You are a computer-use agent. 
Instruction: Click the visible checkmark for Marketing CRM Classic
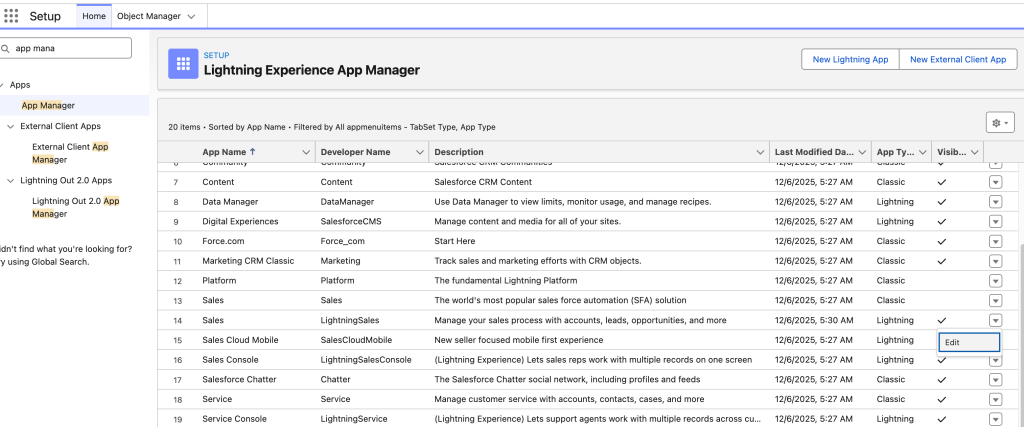[x=942, y=261]
